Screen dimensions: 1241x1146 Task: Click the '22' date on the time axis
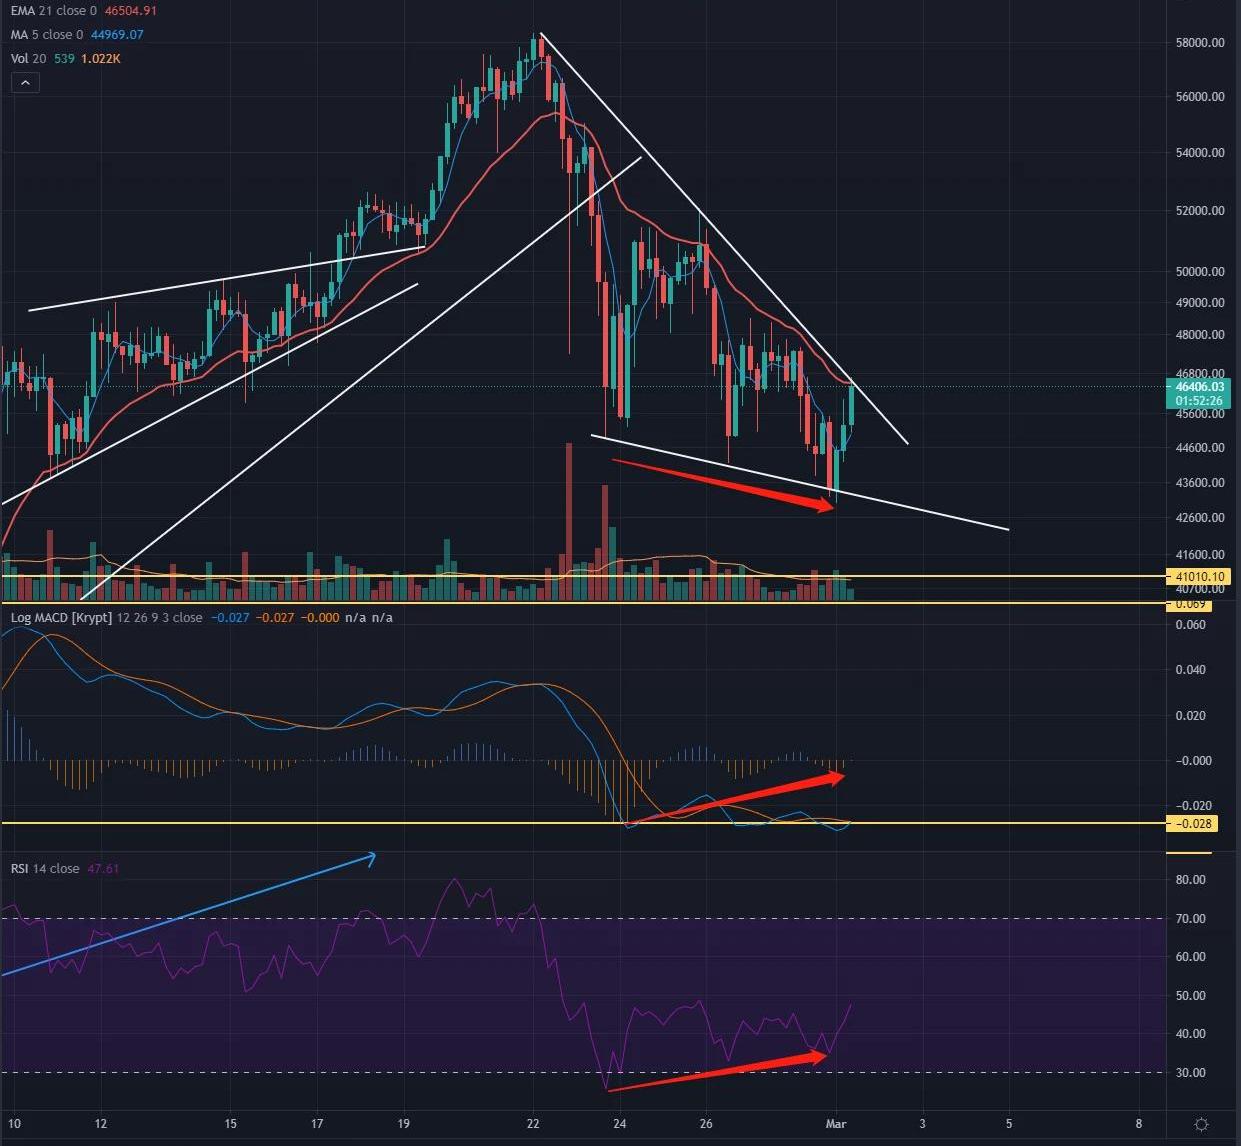[x=533, y=1124]
